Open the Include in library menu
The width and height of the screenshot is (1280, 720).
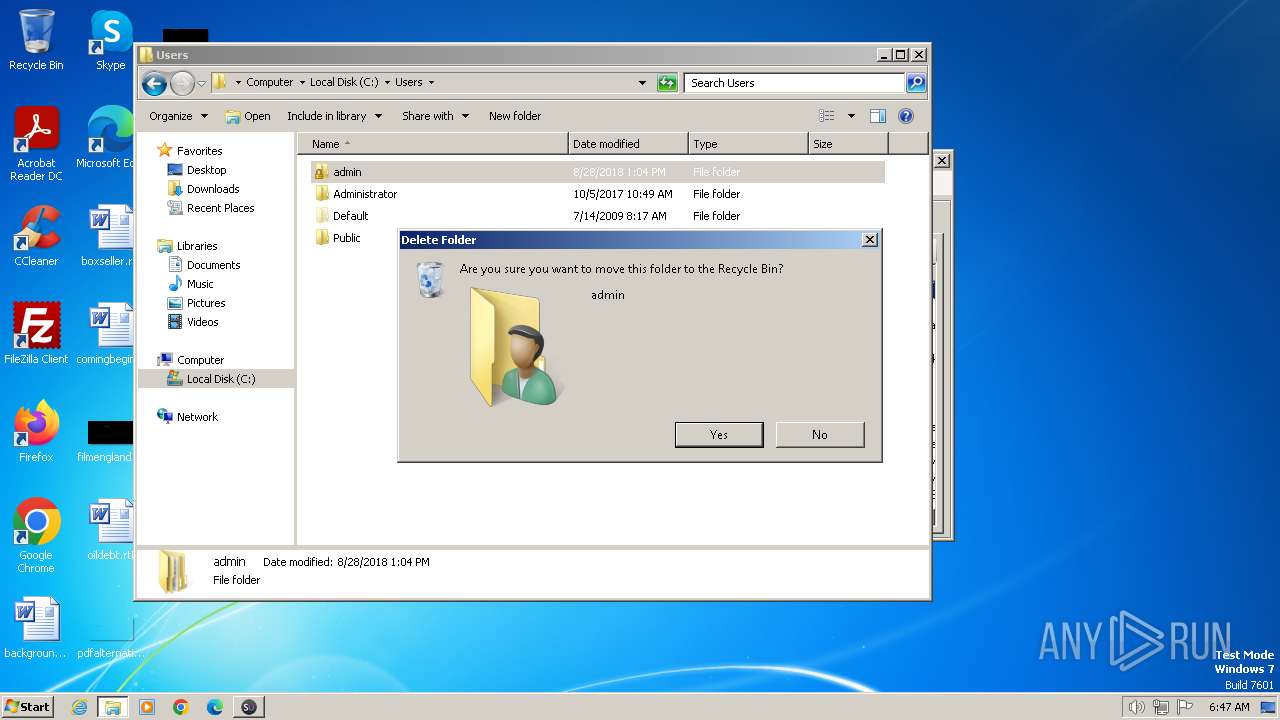click(x=334, y=116)
